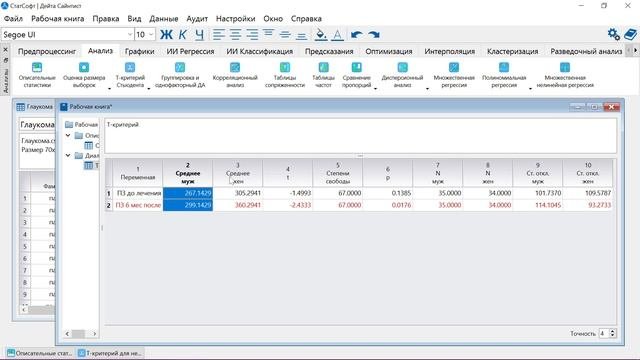Open Таблицы частот

click(323, 75)
